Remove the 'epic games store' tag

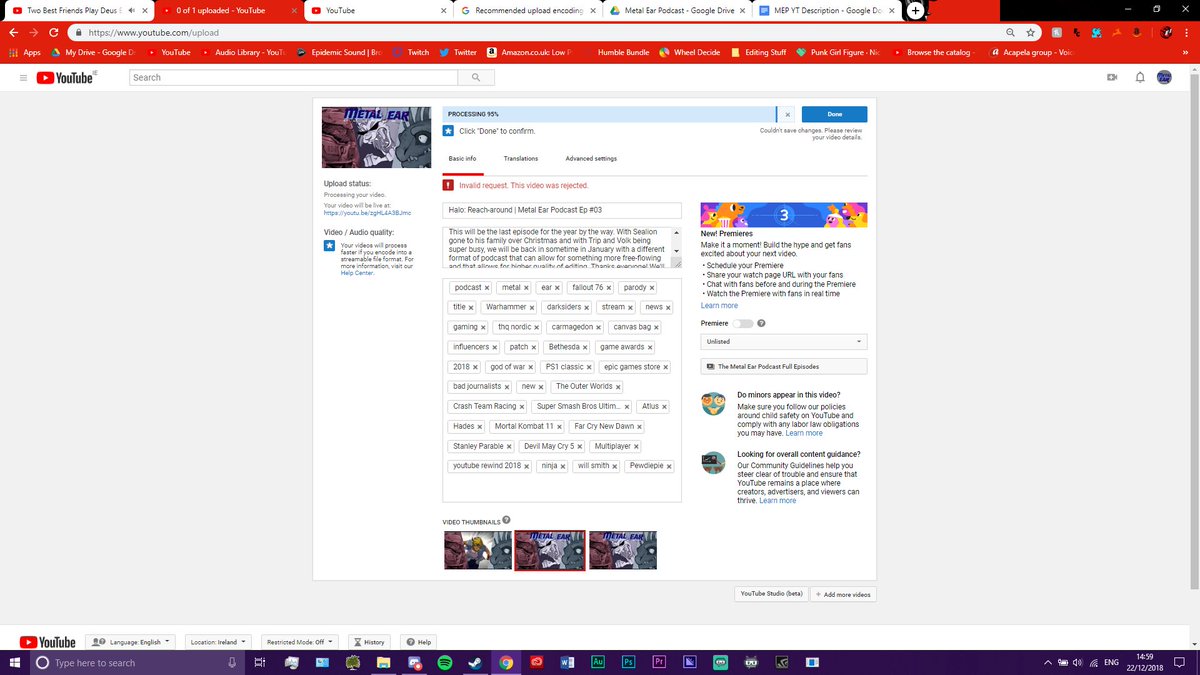click(666, 367)
